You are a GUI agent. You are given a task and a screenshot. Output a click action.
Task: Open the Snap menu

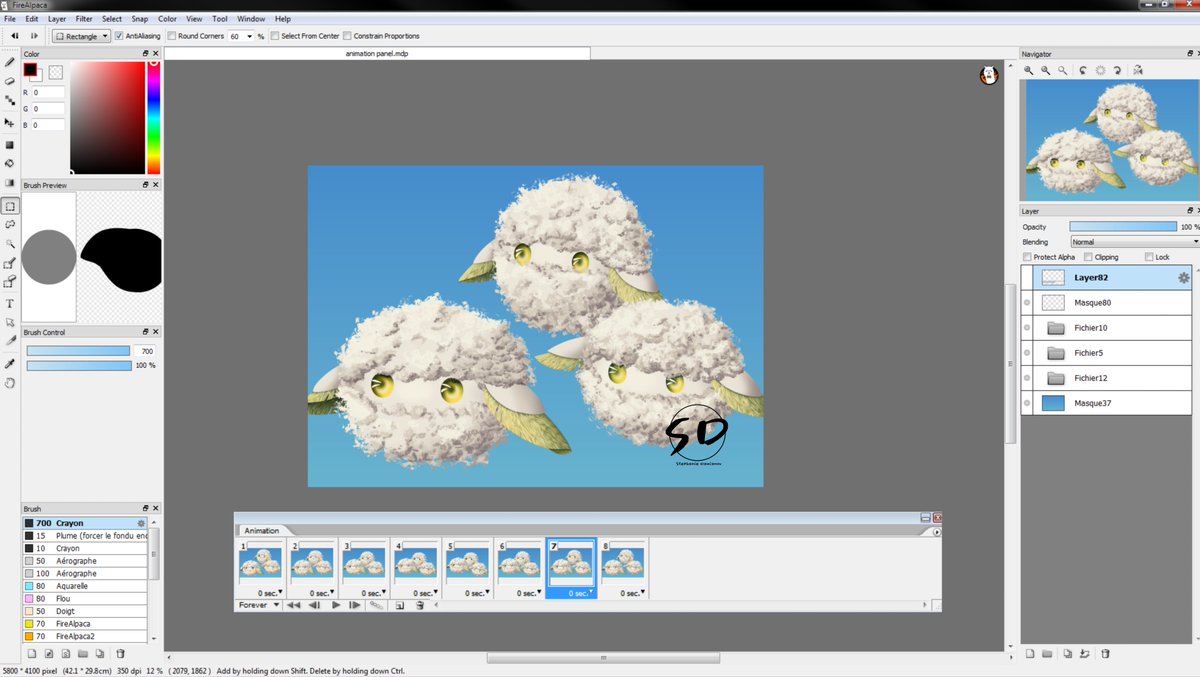[x=139, y=19]
